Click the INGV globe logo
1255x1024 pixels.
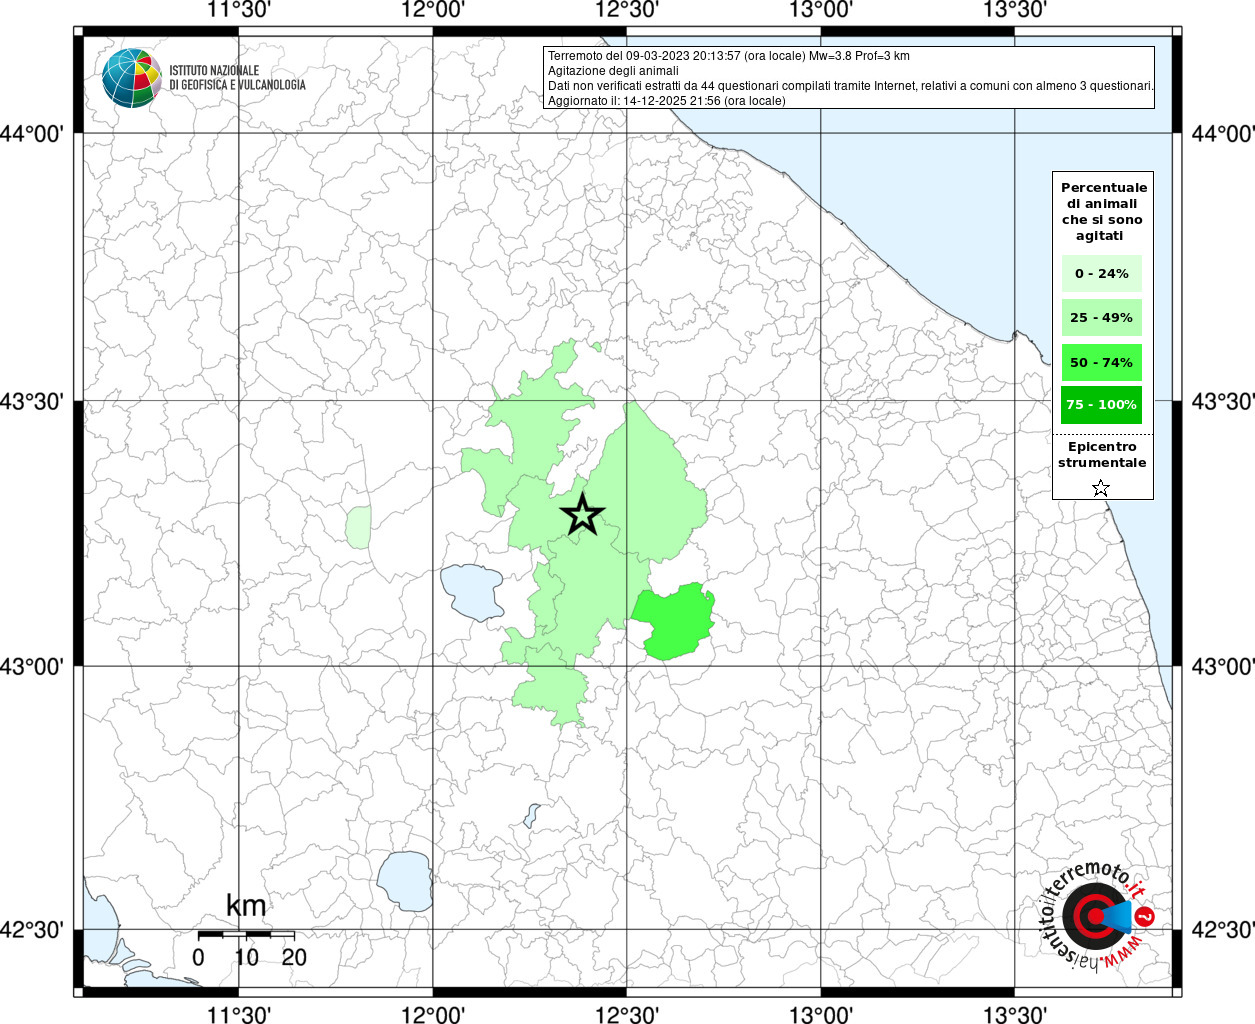click(x=132, y=78)
